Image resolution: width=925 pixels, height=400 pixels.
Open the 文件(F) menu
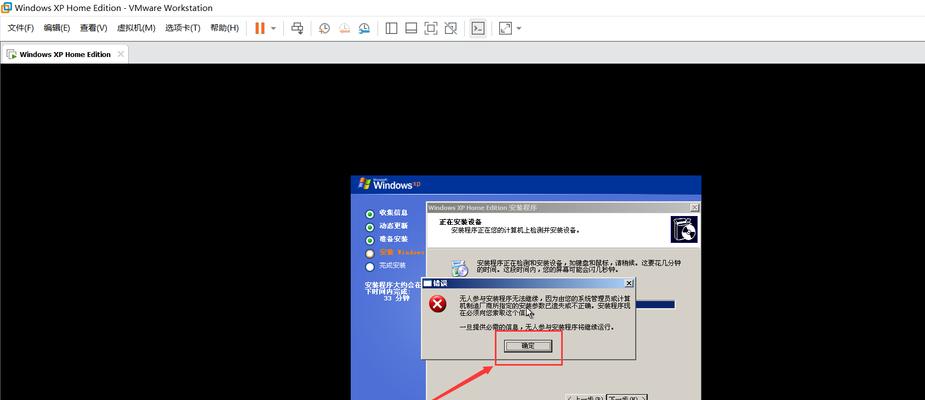pyautogui.click(x=21, y=28)
